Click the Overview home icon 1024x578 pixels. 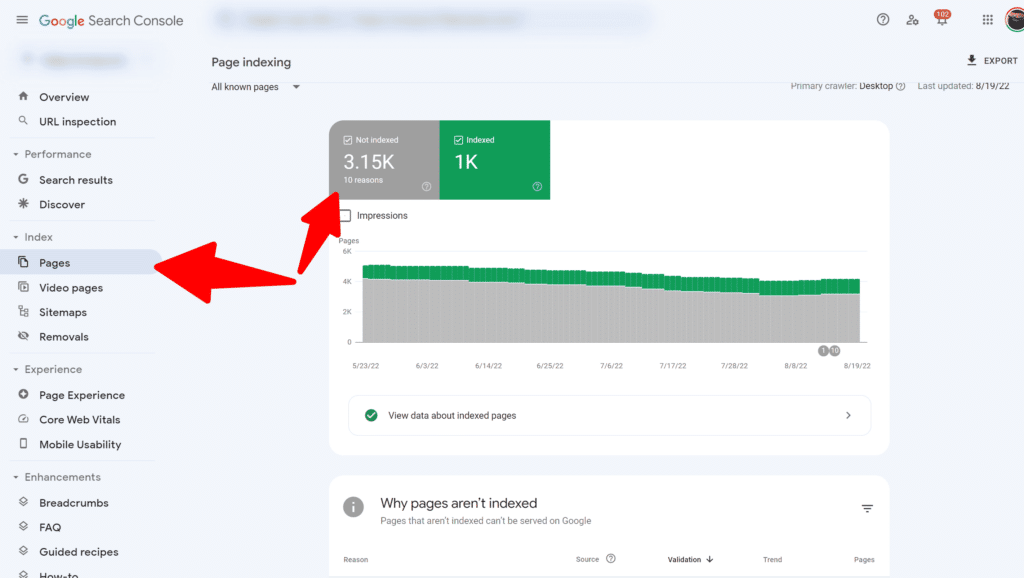[x=24, y=97]
